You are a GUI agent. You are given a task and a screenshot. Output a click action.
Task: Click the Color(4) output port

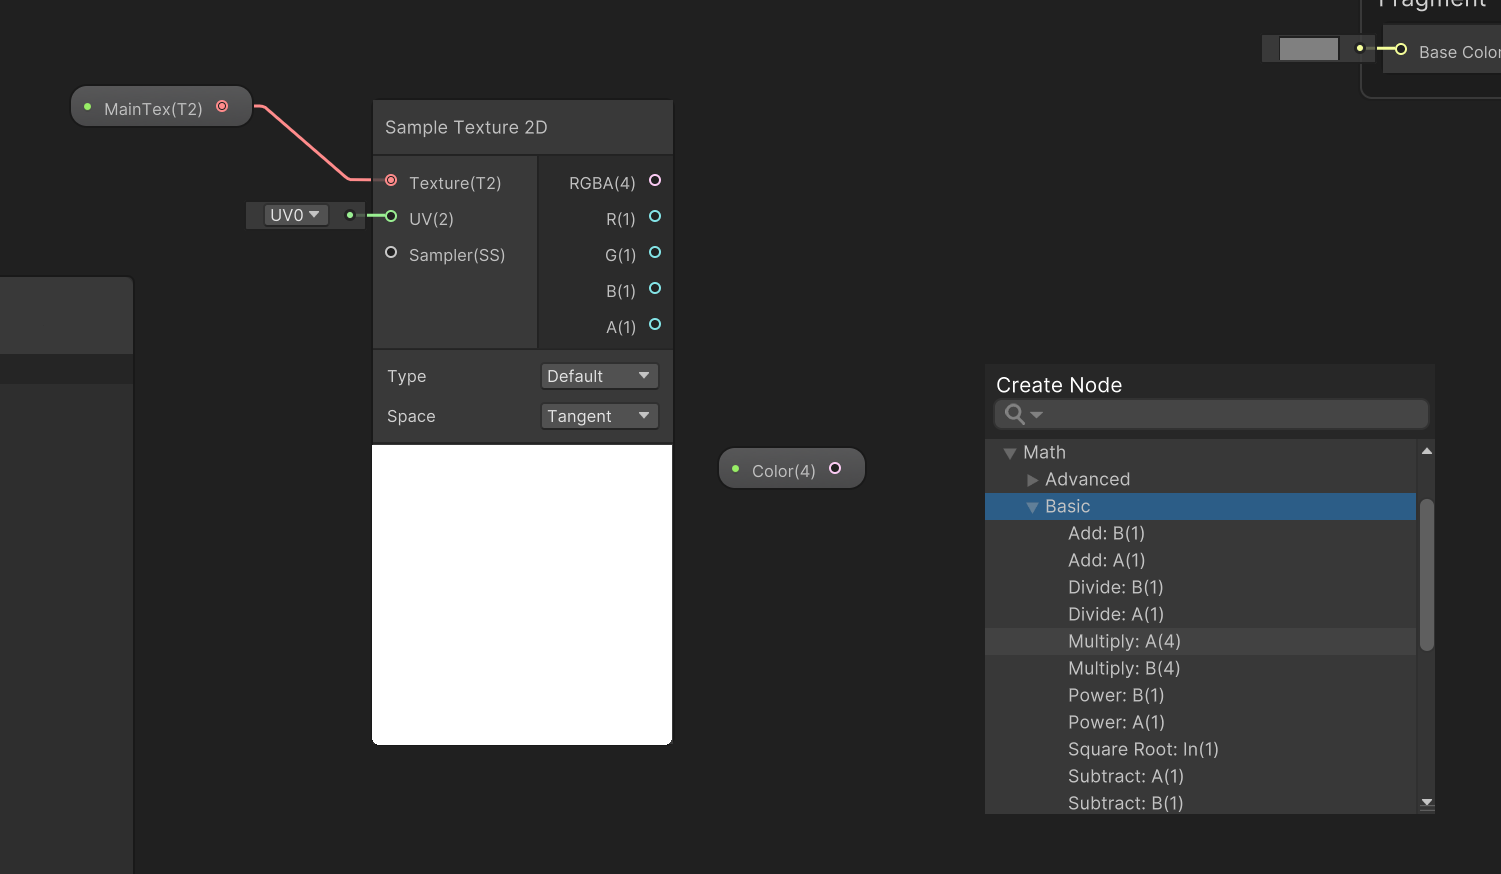click(835, 468)
